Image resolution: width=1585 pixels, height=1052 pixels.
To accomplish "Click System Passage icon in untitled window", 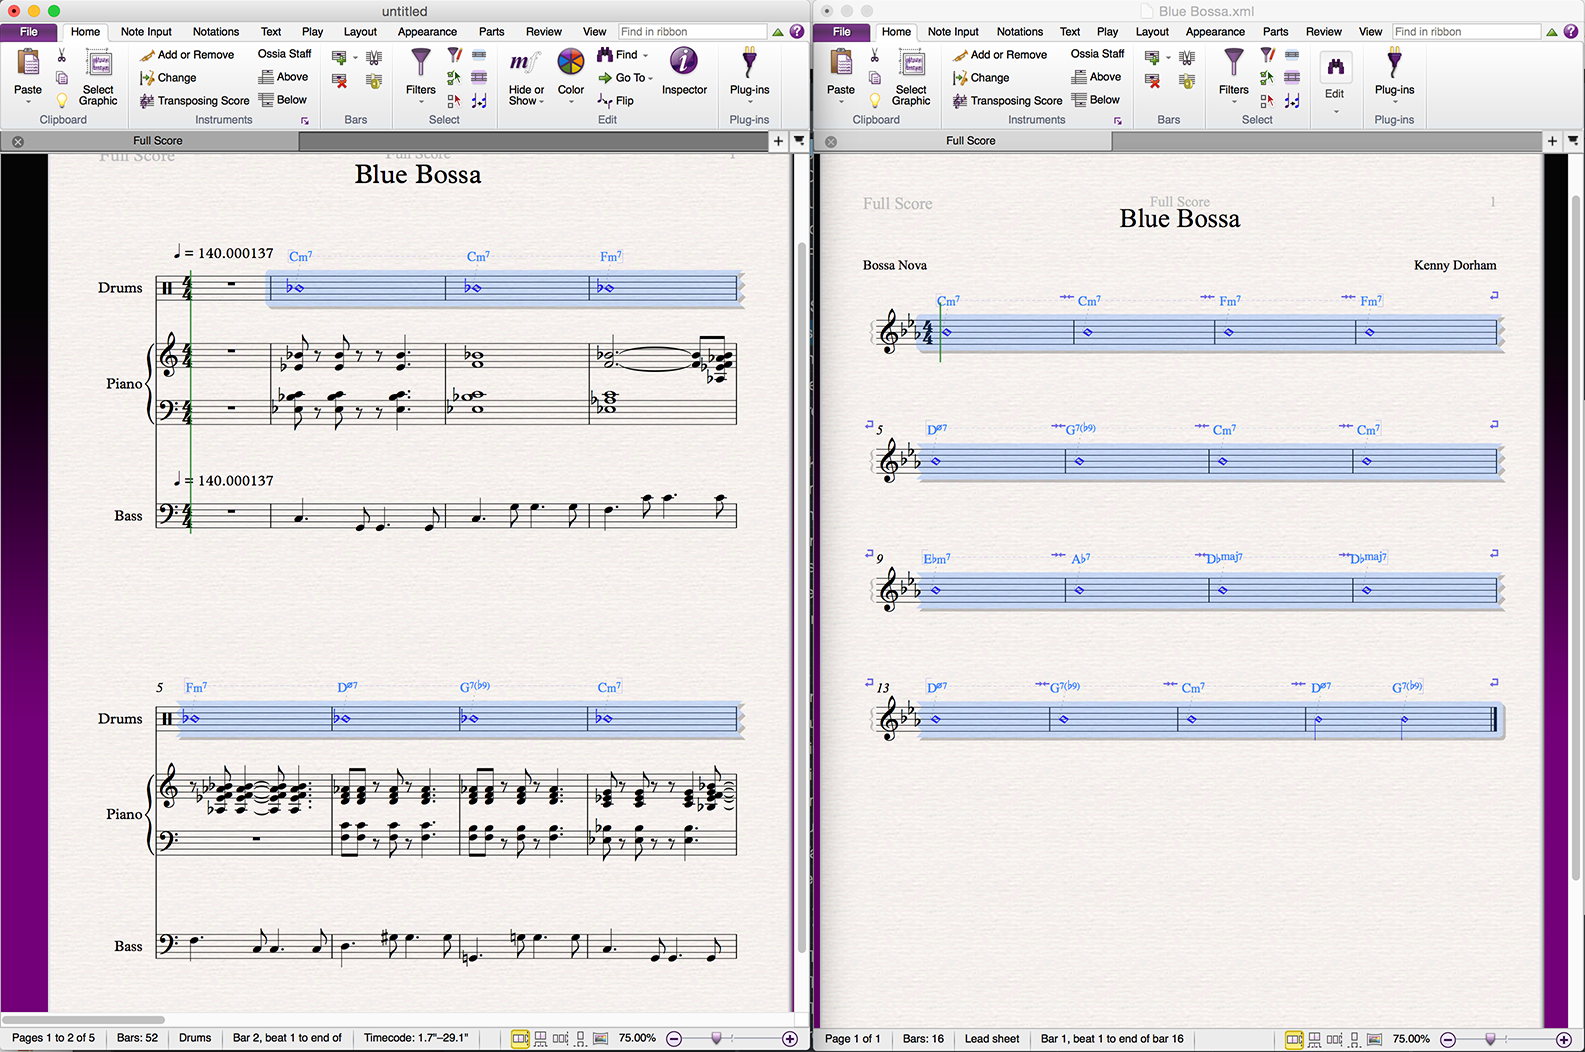I will pos(479,78).
